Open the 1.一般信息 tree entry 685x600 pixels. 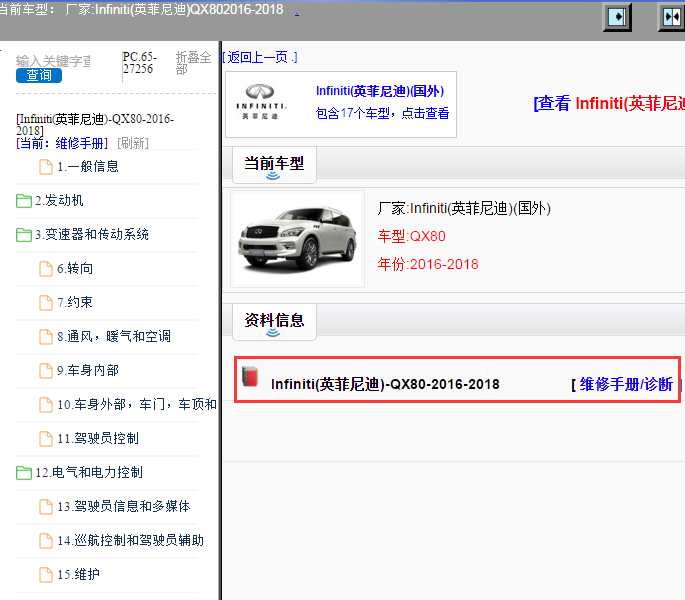coord(88,166)
